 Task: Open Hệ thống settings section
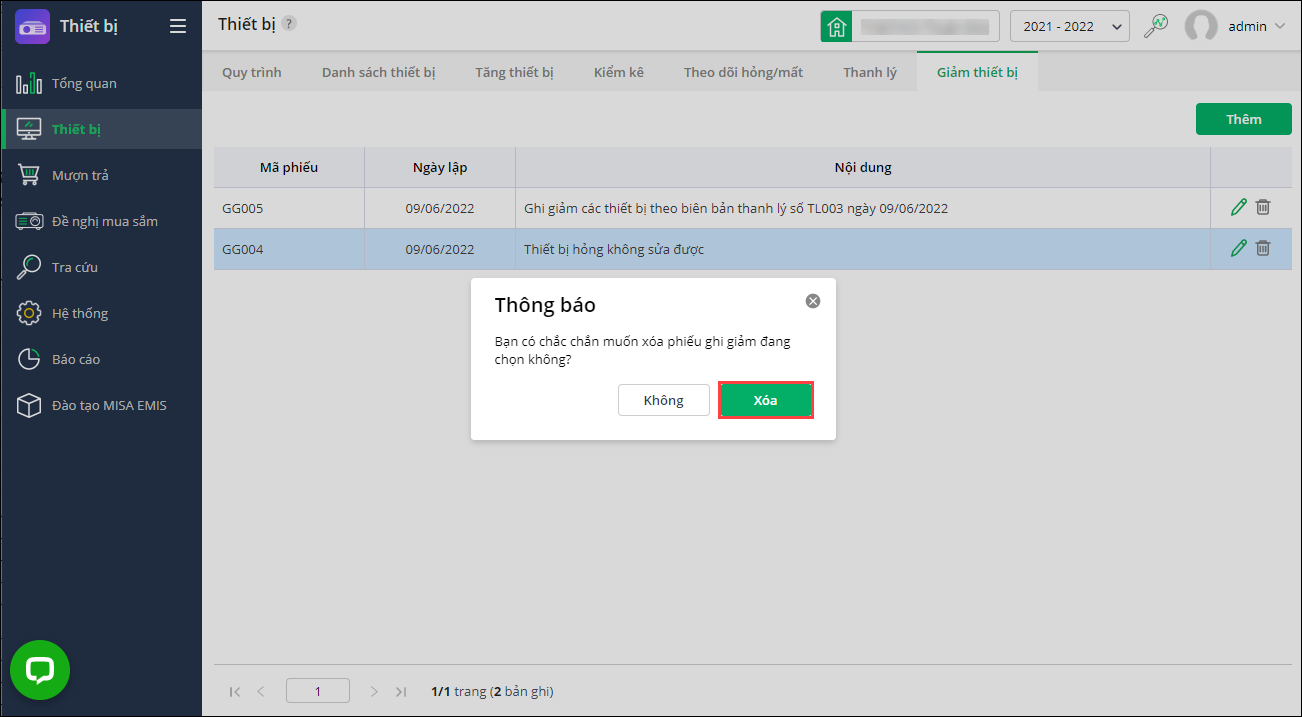(101, 313)
